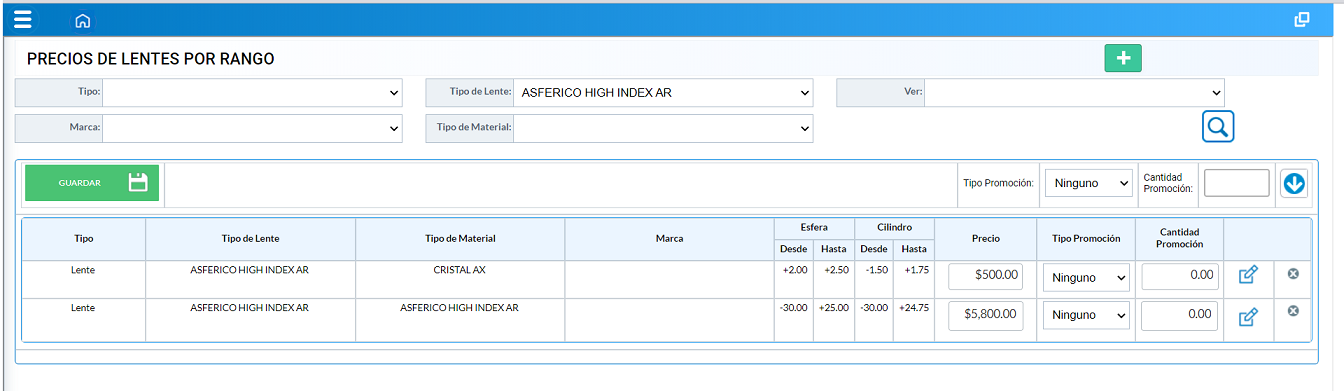Open the Tipo dropdown

(252, 92)
